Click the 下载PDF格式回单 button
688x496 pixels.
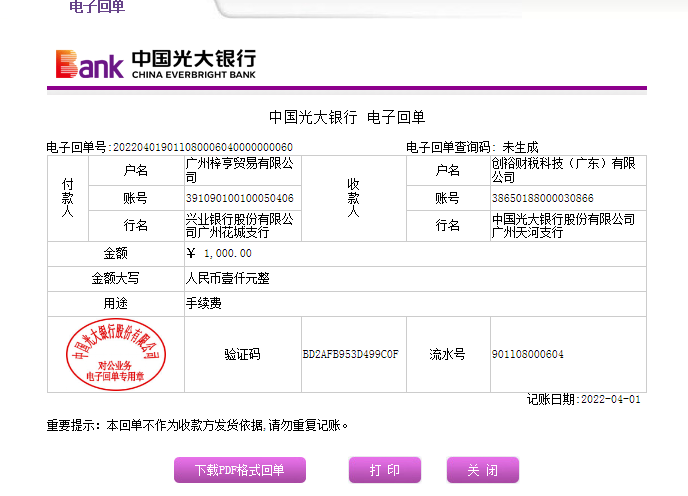240,470
